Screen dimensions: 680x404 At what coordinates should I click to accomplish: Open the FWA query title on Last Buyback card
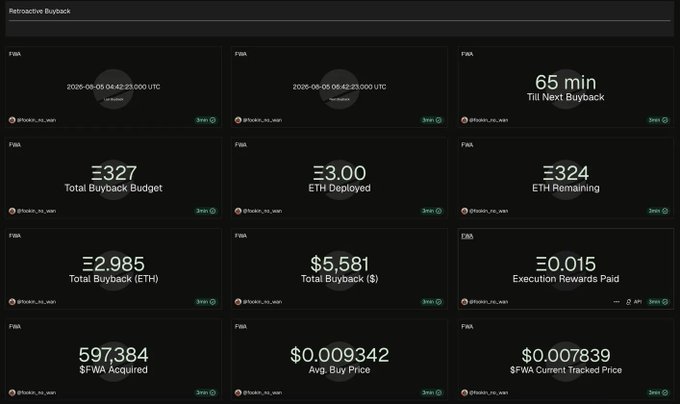[15, 54]
